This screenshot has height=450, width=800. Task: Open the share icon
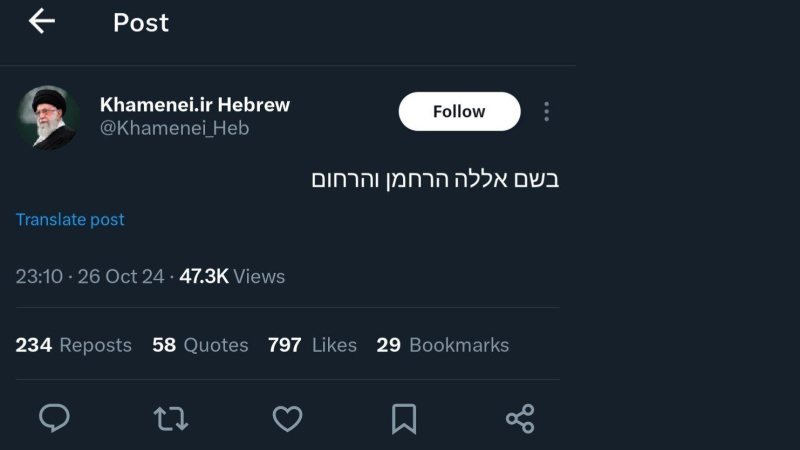tap(520, 418)
